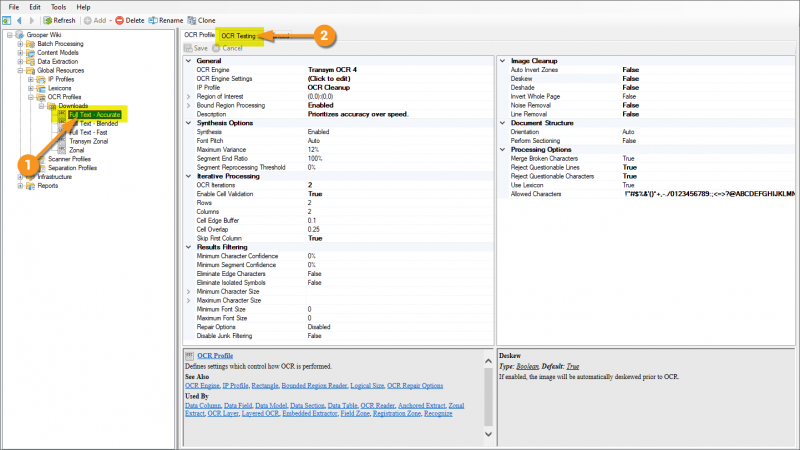
Task: Expand the Region of Interest property
Action: pos(188,96)
